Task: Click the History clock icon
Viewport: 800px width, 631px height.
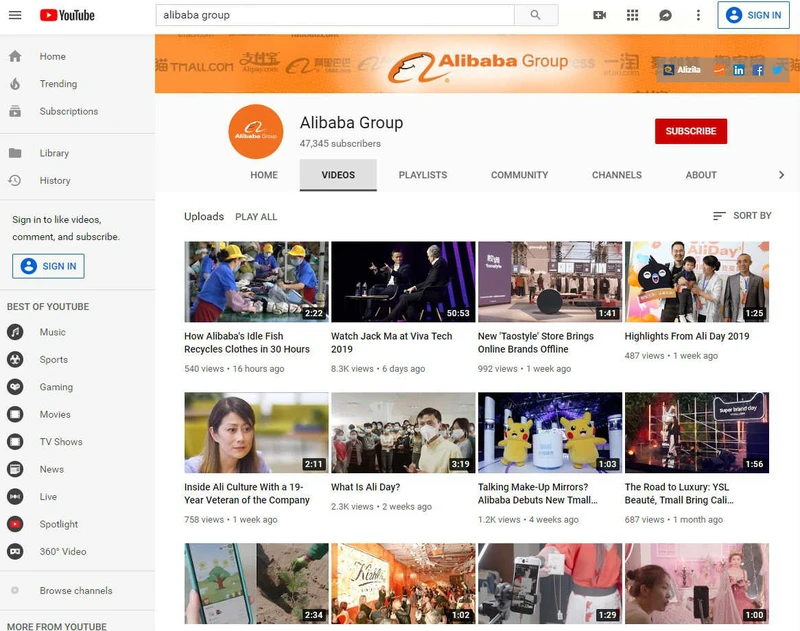Action: 15,180
